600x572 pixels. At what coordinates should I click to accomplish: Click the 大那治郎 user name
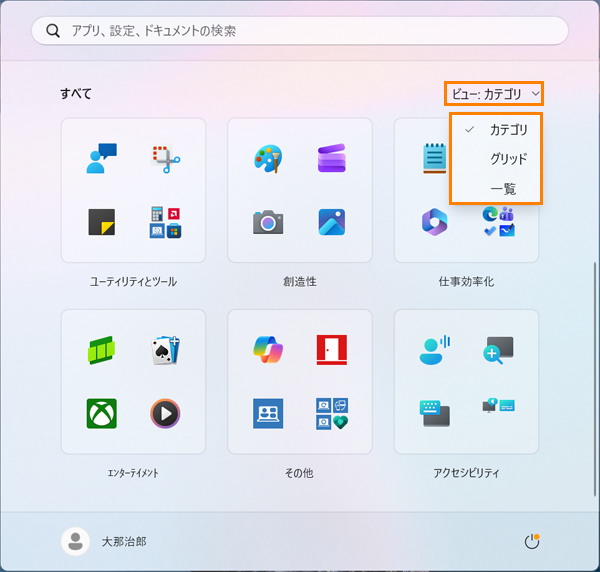pos(124,541)
